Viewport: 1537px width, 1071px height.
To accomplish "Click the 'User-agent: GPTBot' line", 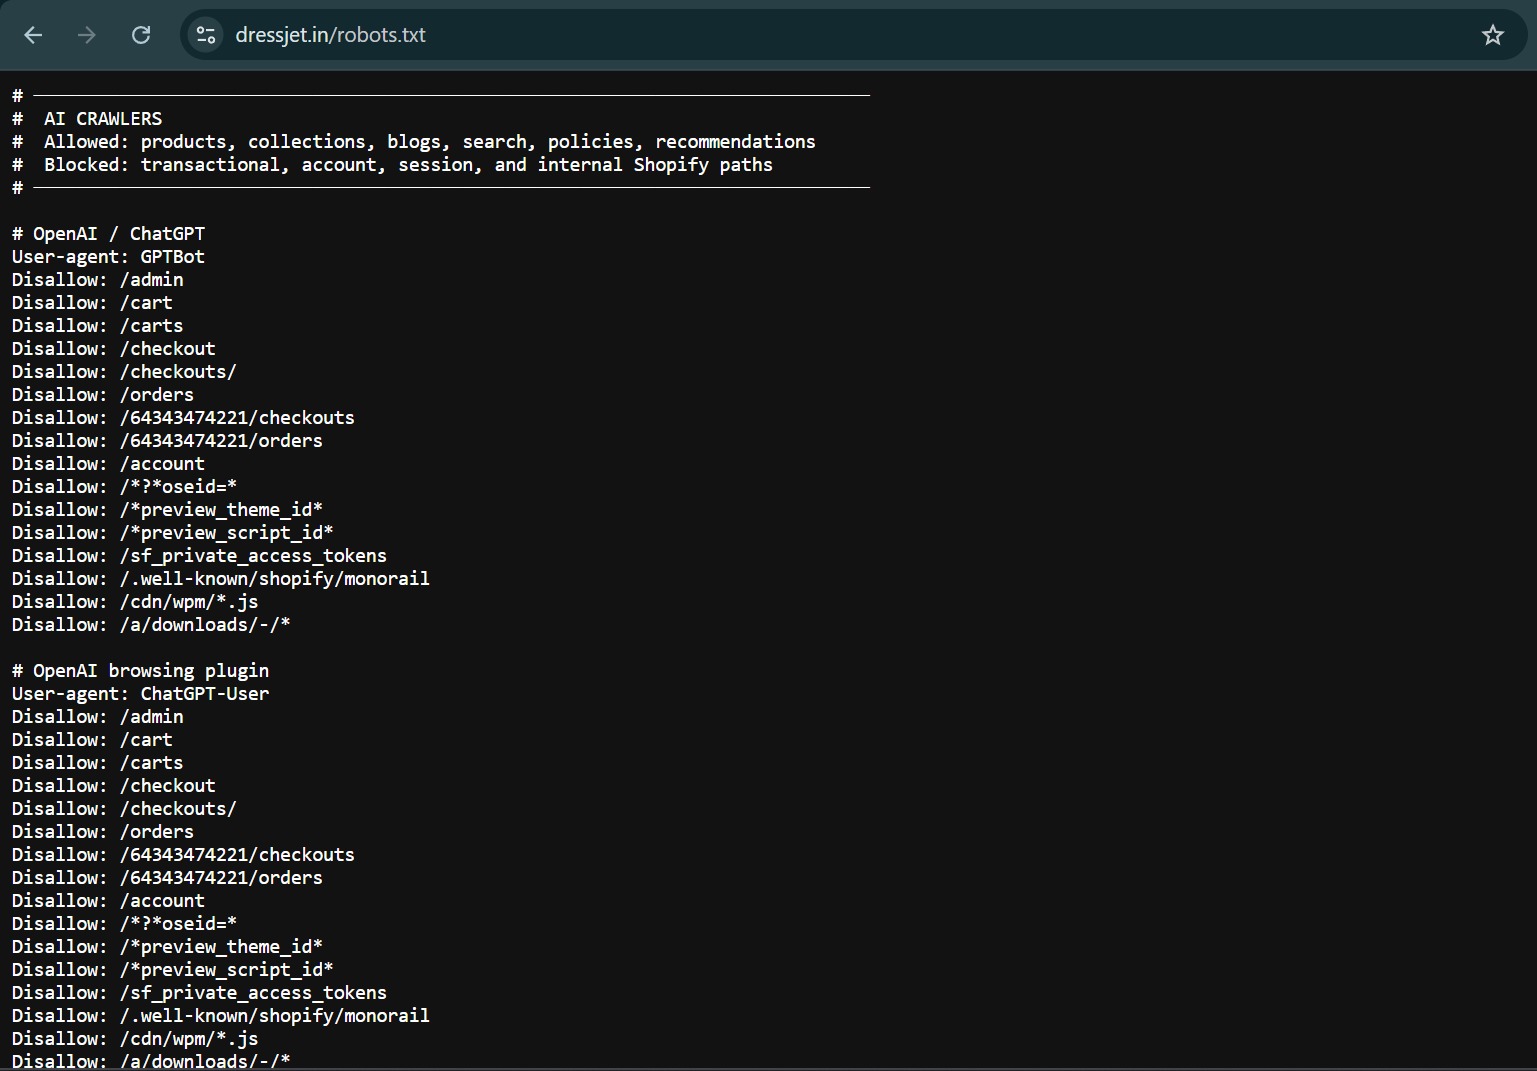I will (x=108, y=256).
